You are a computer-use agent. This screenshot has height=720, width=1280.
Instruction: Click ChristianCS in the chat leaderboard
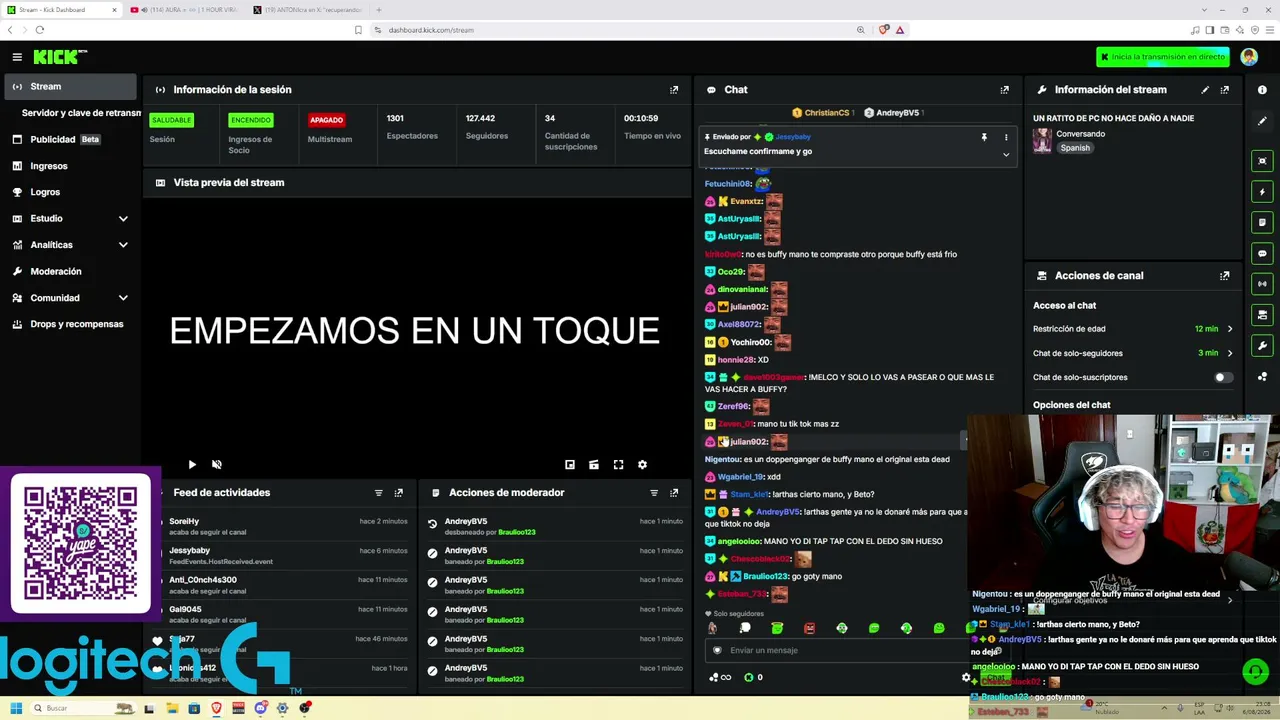click(x=826, y=113)
